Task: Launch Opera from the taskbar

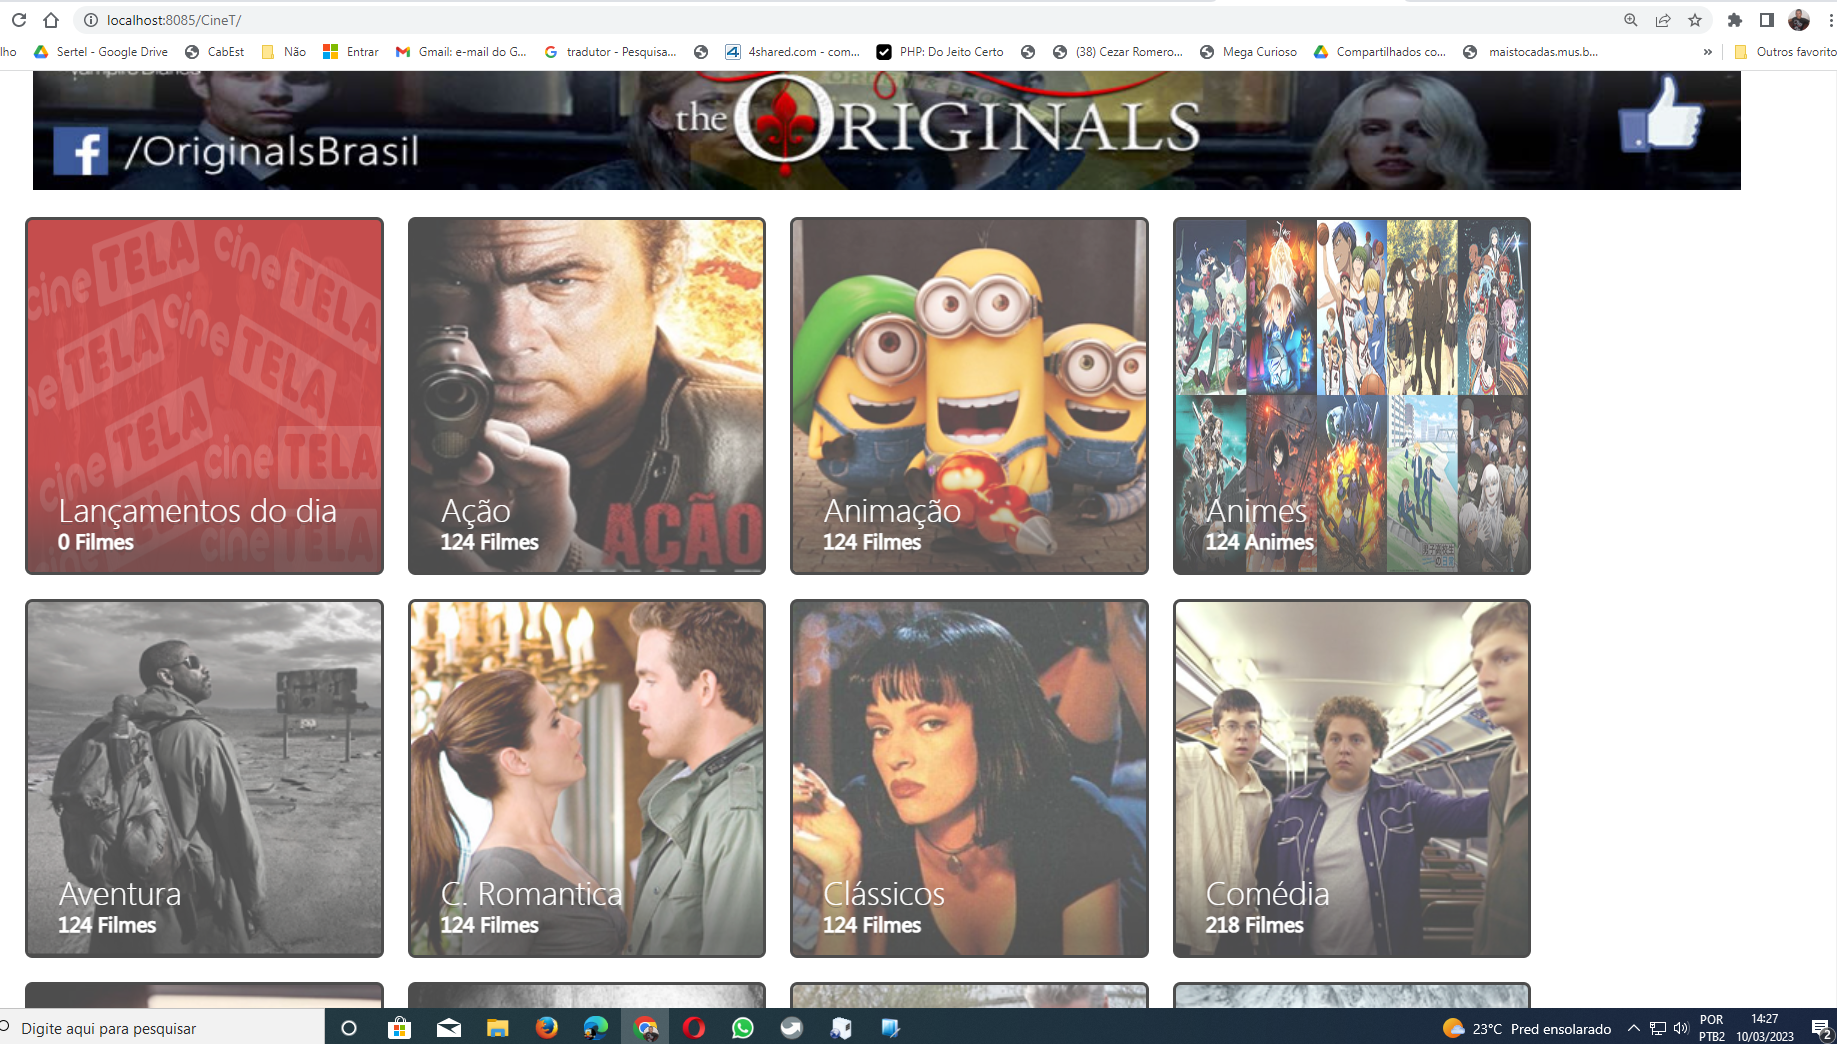Action: pos(694,1028)
